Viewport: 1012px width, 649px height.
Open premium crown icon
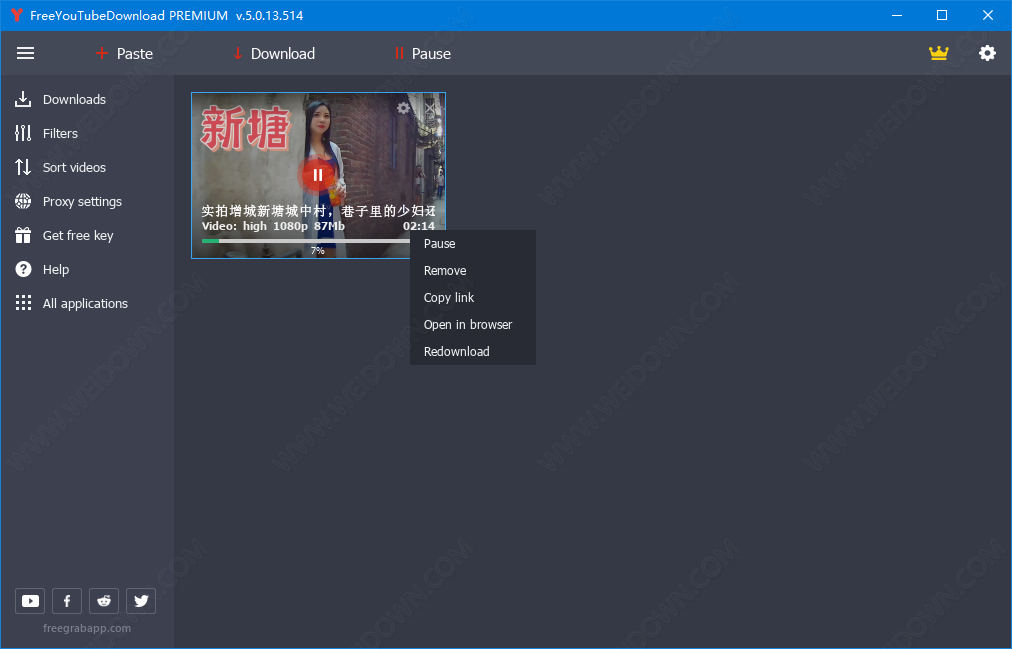[x=938, y=53]
